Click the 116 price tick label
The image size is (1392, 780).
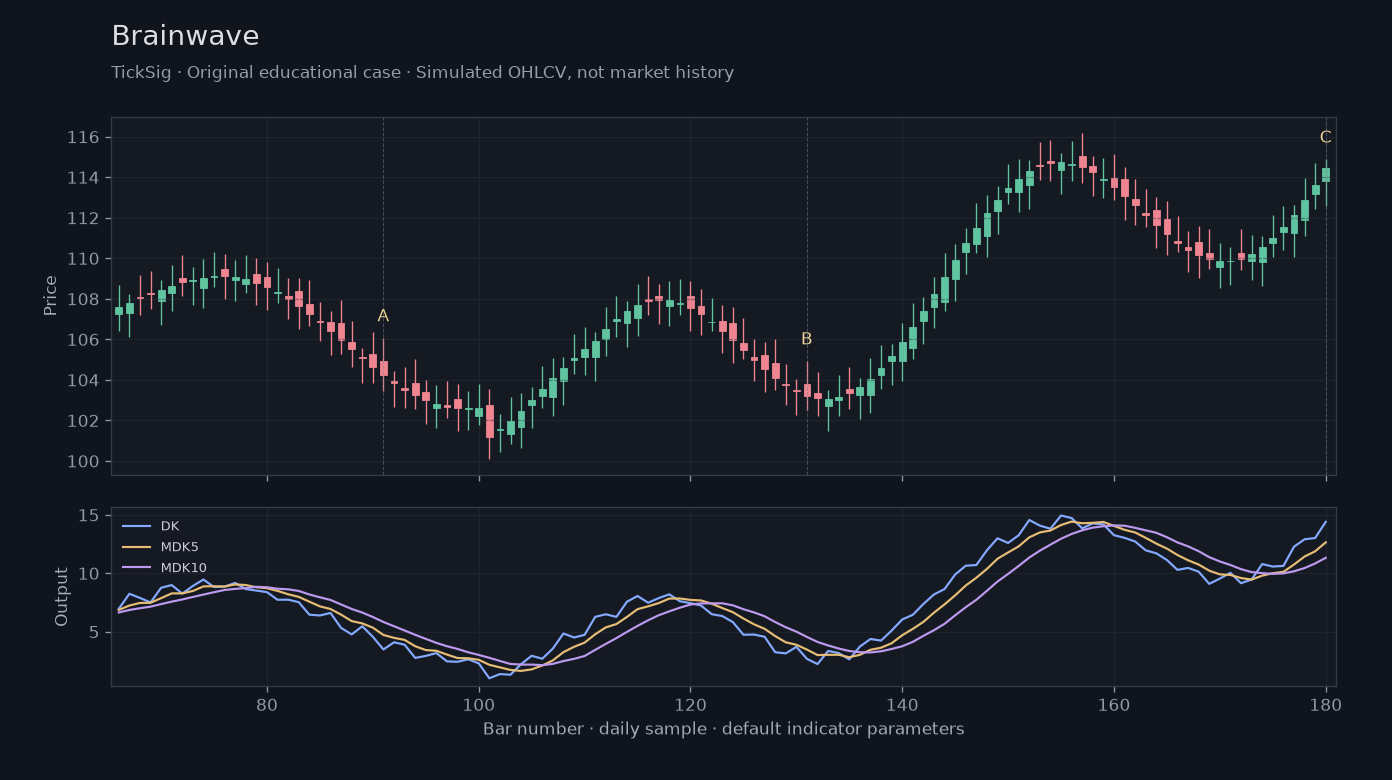tap(83, 137)
